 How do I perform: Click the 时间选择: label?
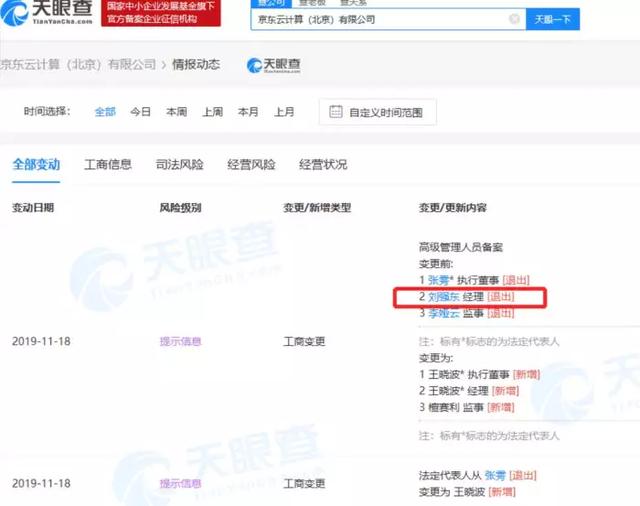pyautogui.click(x=47, y=111)
